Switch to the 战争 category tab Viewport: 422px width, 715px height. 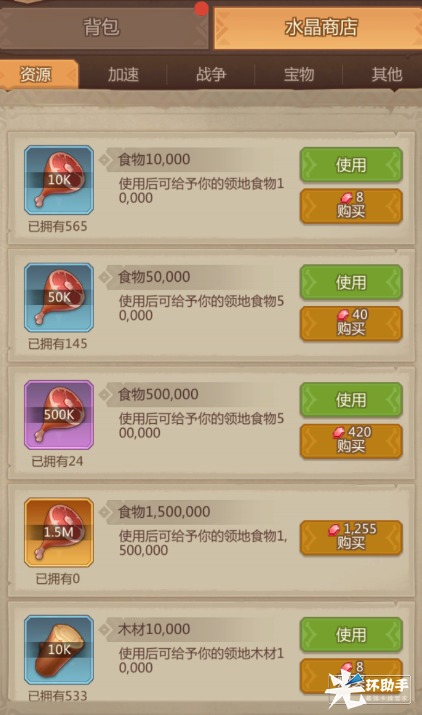[211, 74]
